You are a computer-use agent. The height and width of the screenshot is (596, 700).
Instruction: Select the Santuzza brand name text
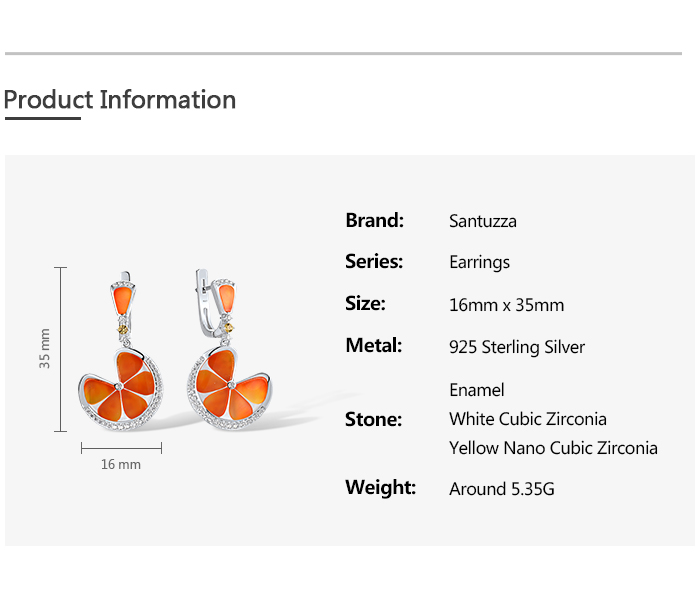pyautogui.click(x=483, y=221)
